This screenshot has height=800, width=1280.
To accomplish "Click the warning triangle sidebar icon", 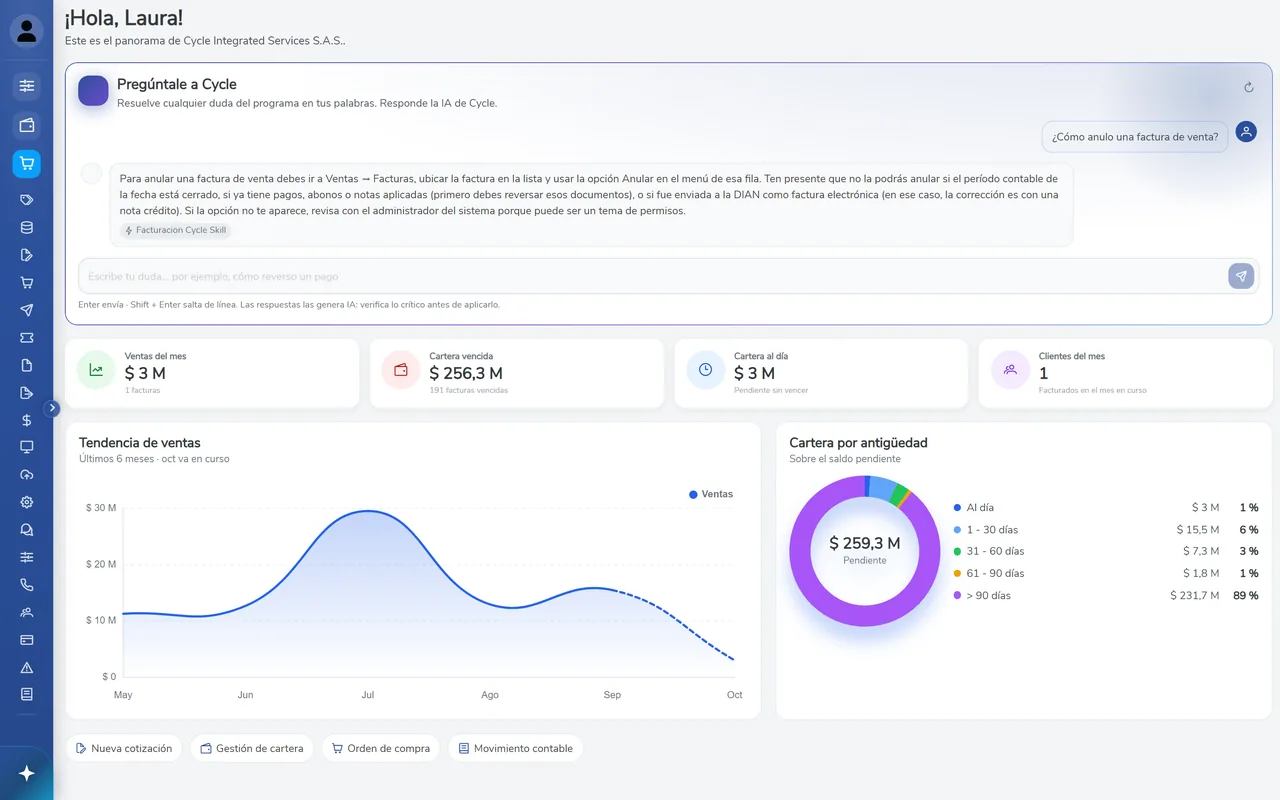I will 27,667.
